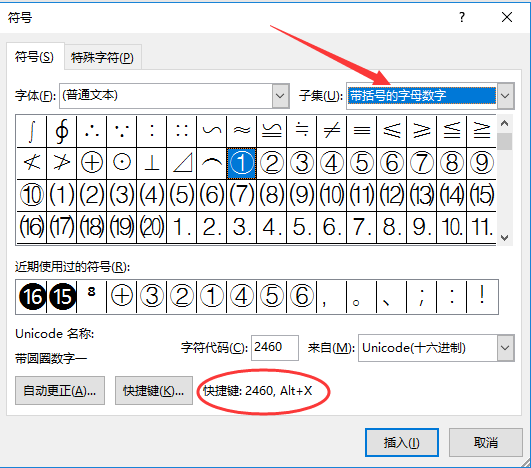Select the circled number 2 symbol in grid
The width and height of the screenshot is (531, 468).
tap(272, 163)
